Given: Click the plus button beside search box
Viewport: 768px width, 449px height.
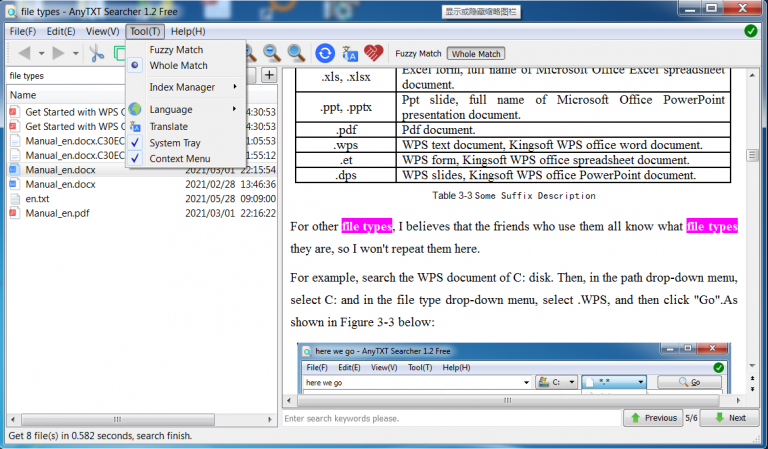Looking at the screenshot, I should pos(269,75).
